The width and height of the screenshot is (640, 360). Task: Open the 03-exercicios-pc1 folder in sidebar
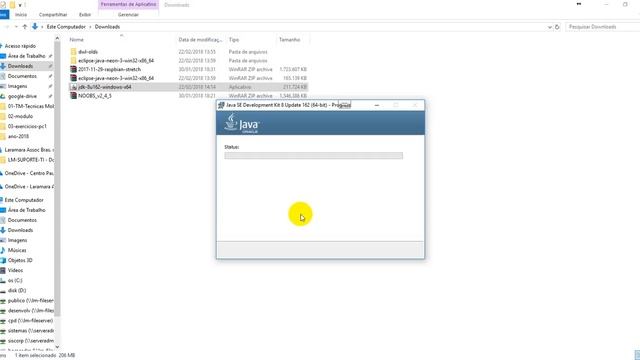coord(27,127)
